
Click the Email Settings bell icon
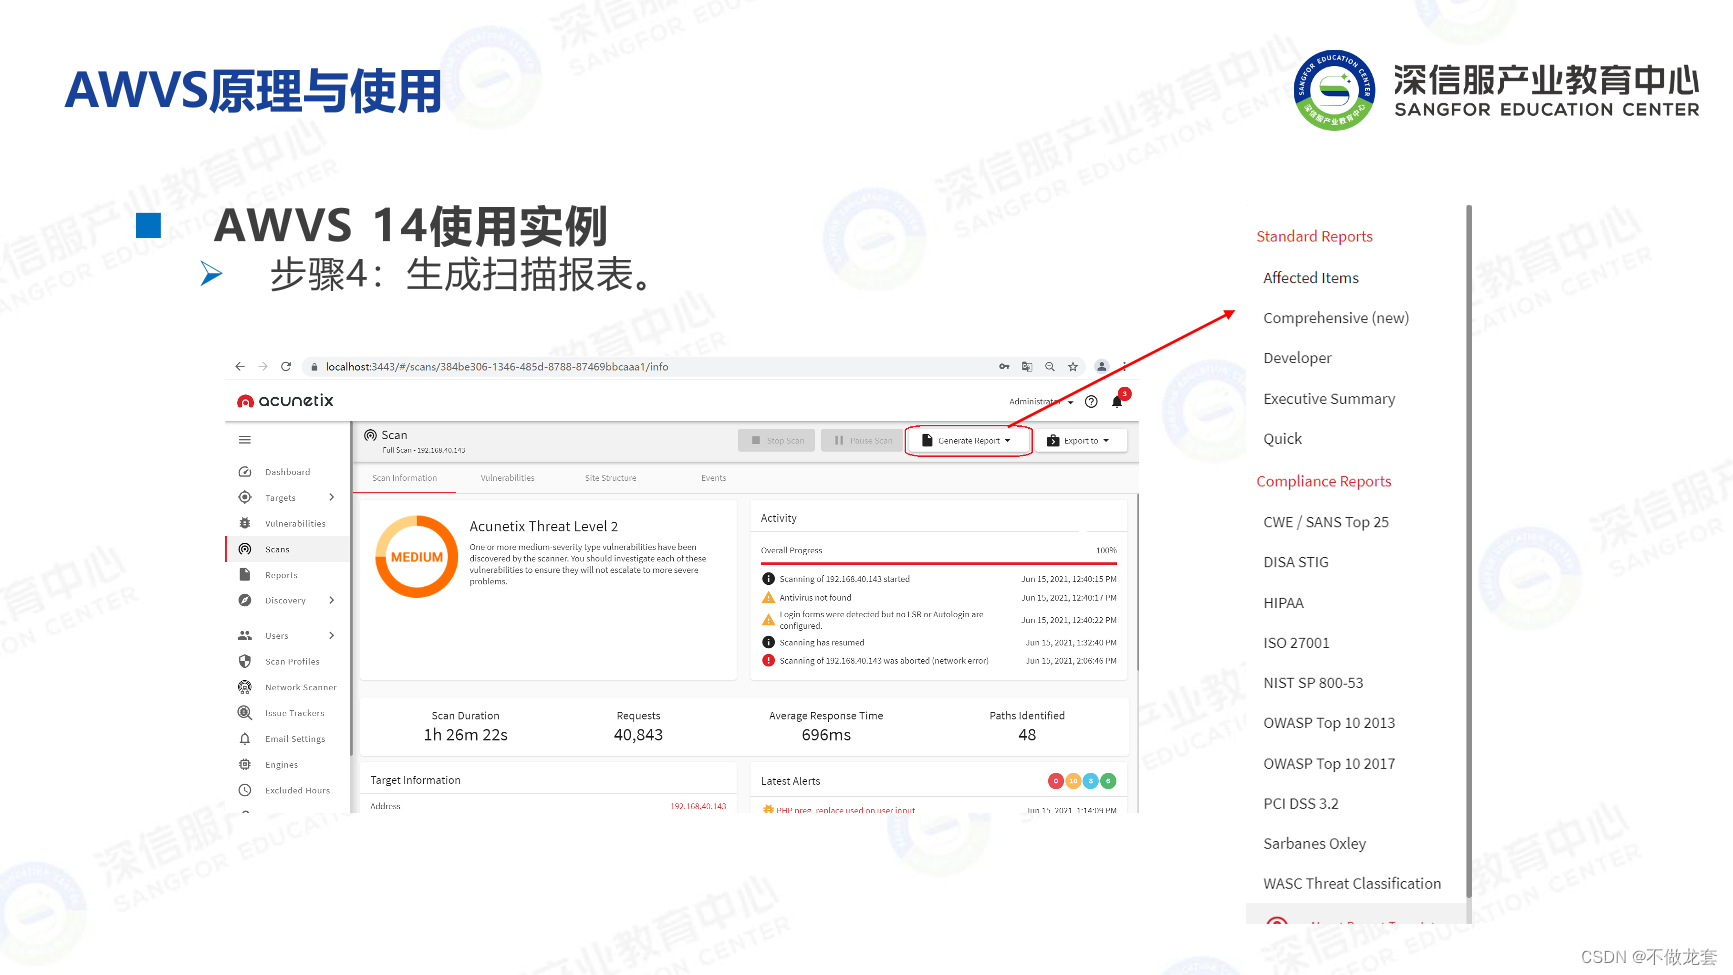(245, 739)
